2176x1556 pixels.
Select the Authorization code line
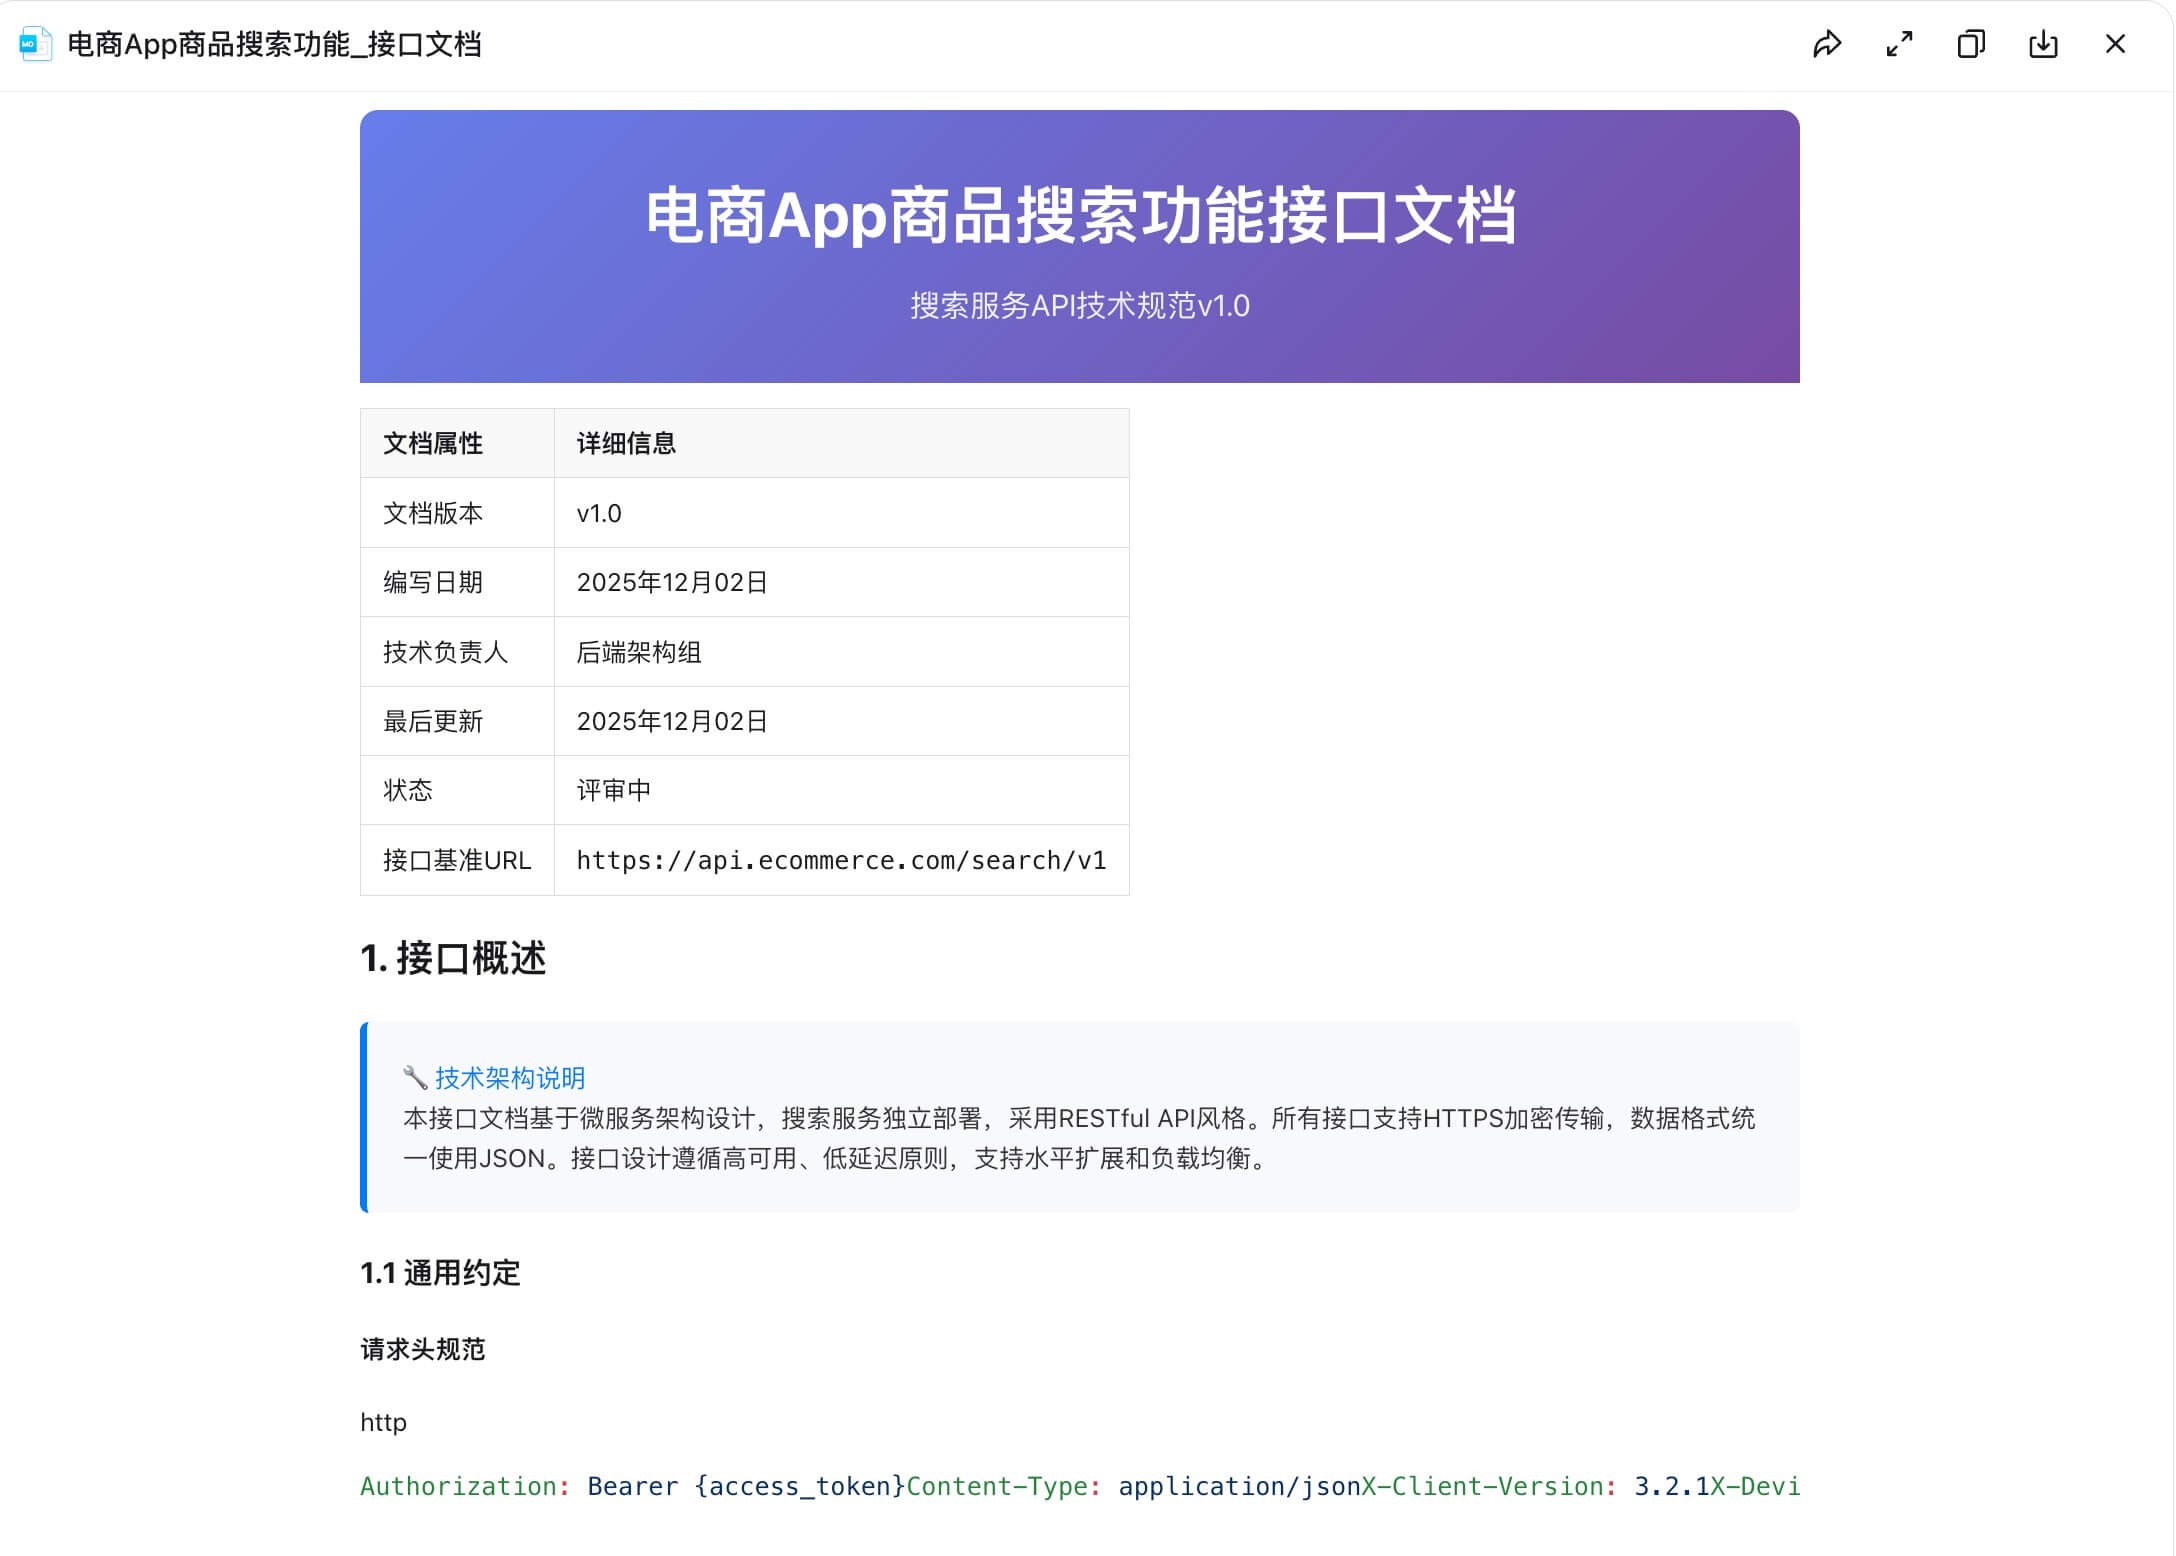pyautogui.click(x=1080, y=1486)
